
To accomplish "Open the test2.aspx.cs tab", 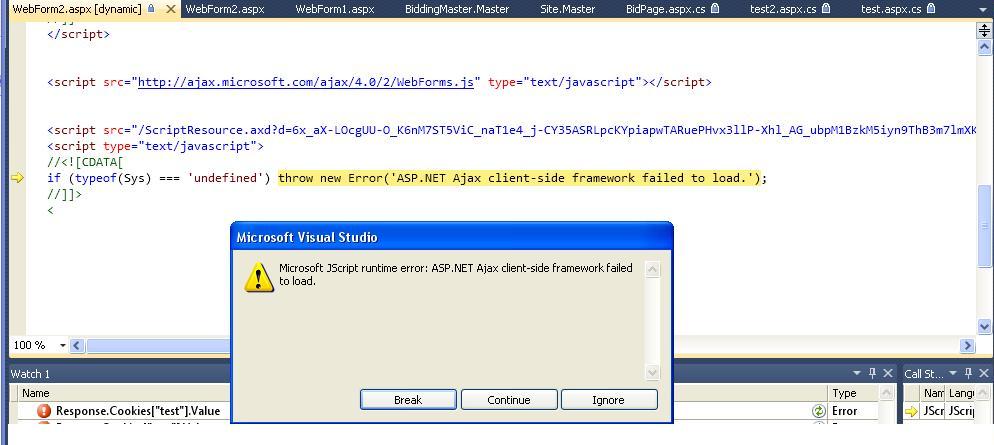I will point(783,9).
